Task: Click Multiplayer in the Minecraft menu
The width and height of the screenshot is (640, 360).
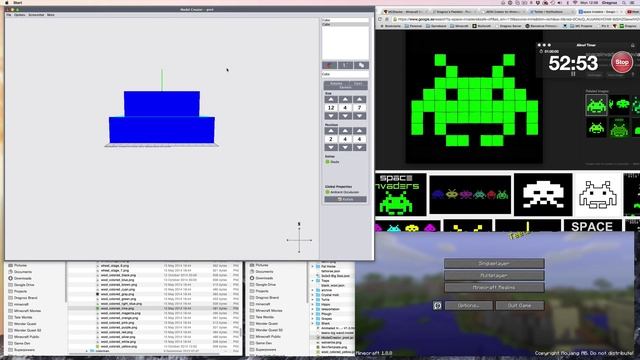Action: 494,276
